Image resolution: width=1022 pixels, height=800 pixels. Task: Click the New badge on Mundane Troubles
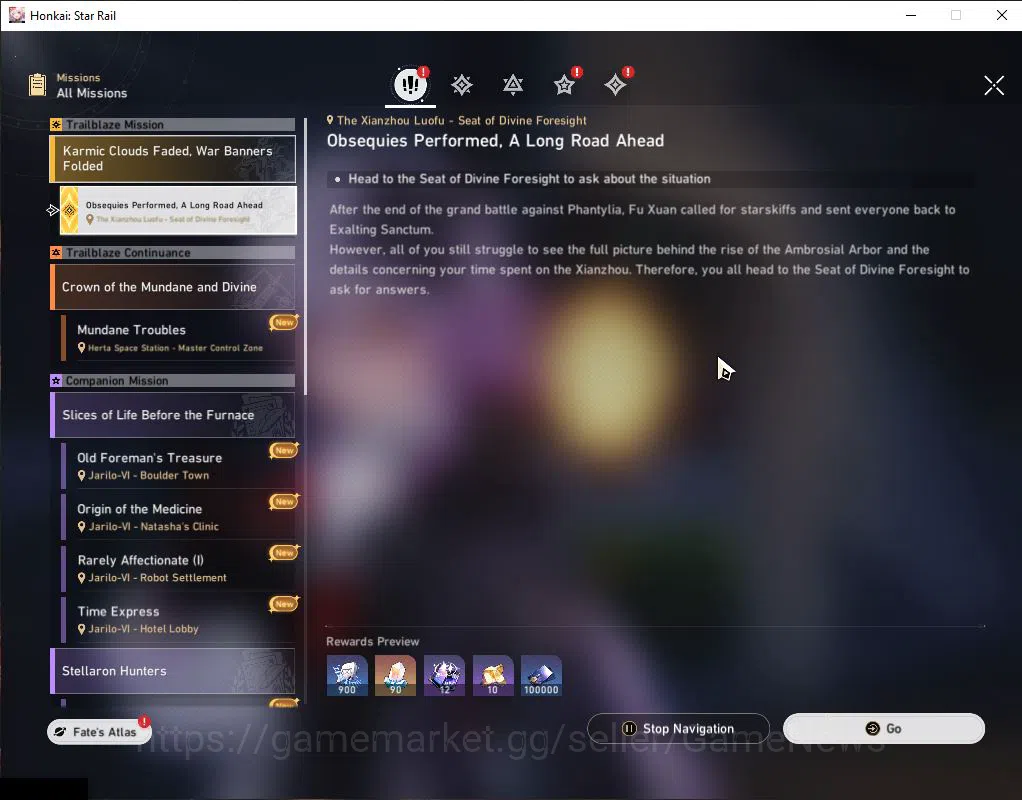pyautogui.click(x=284, y=322)
